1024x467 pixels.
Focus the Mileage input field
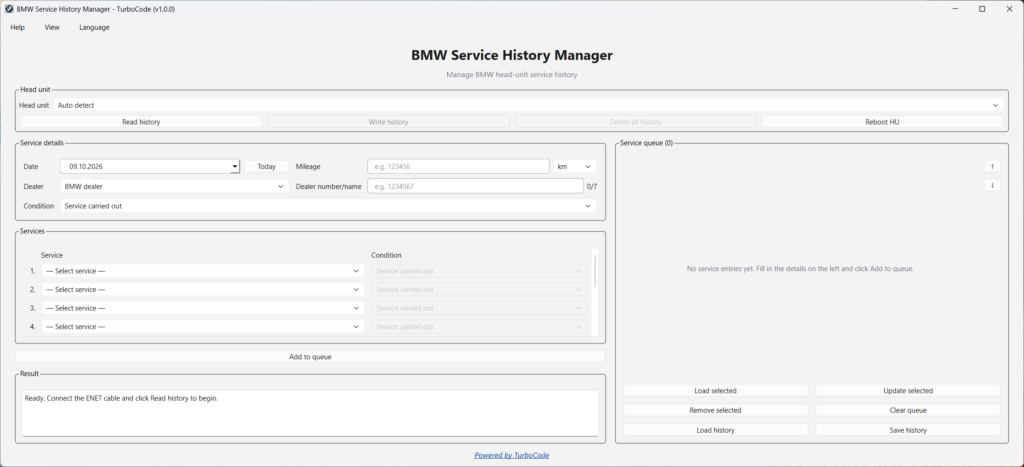[x=458, y=167]
